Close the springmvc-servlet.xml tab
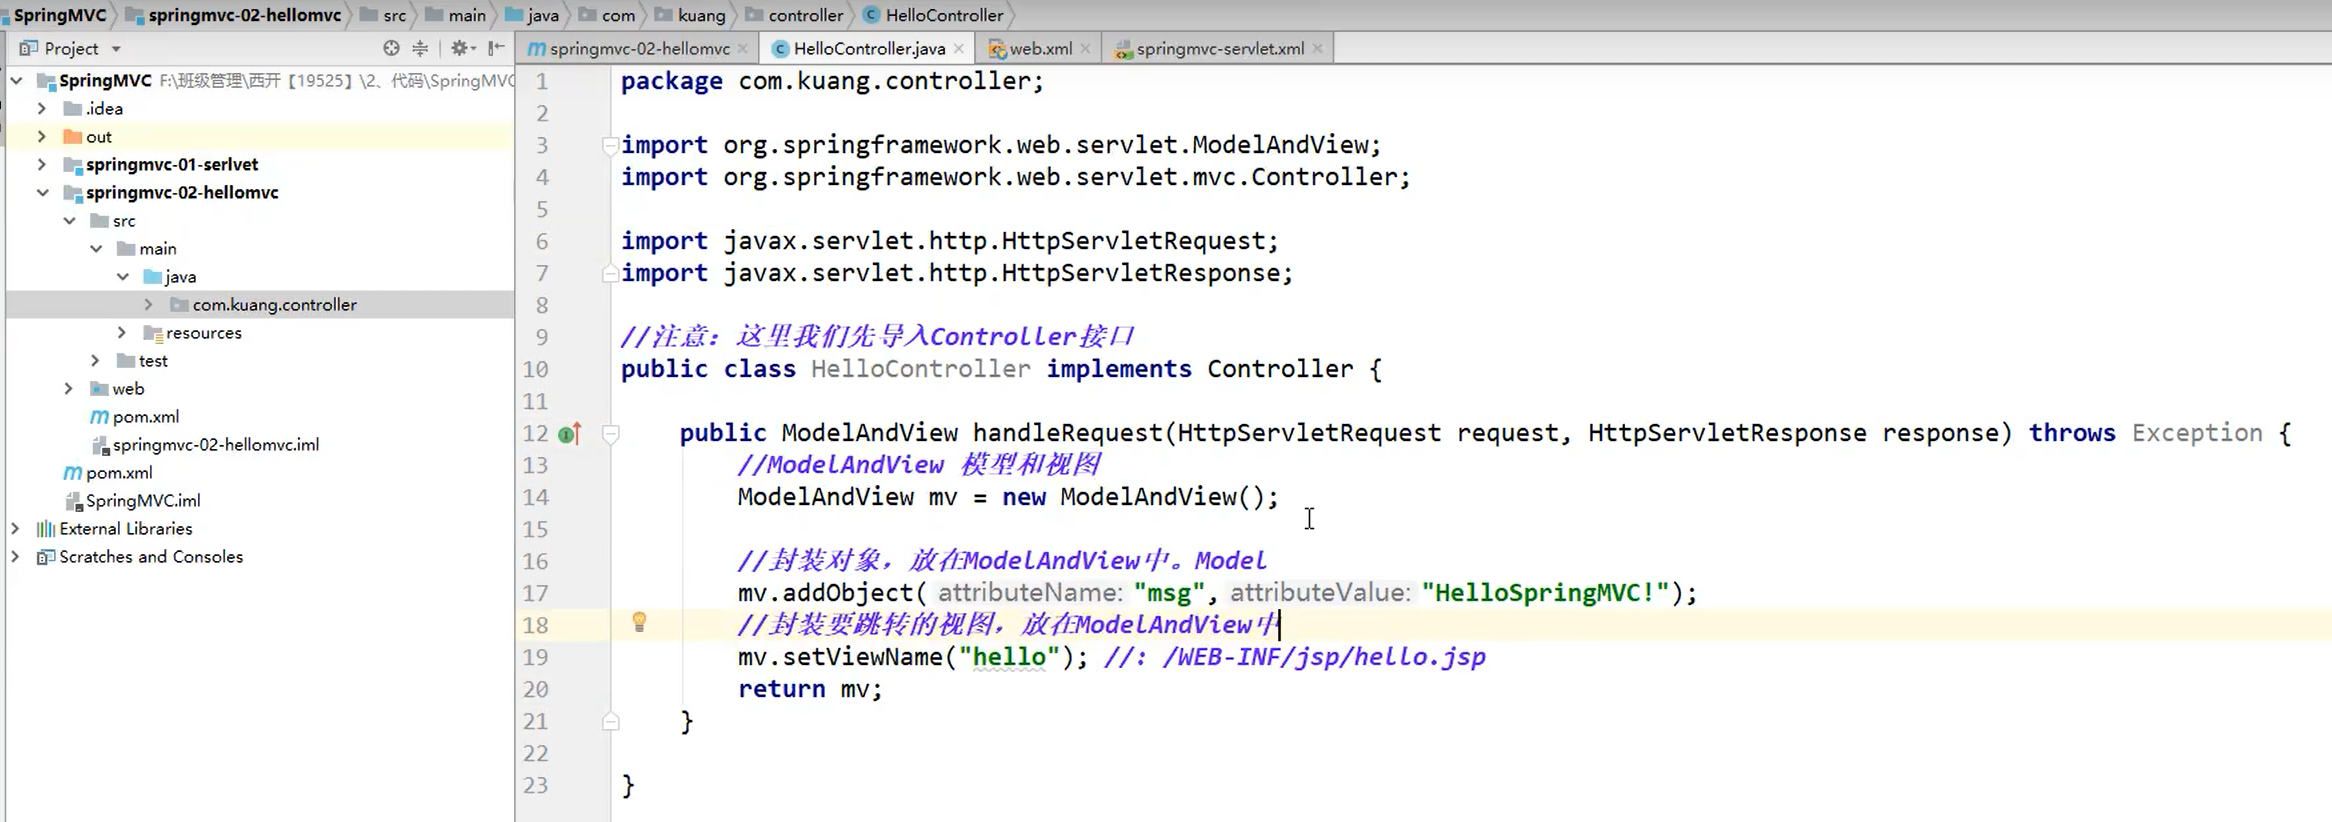 pyautogui.click(x=1317, y=48)
